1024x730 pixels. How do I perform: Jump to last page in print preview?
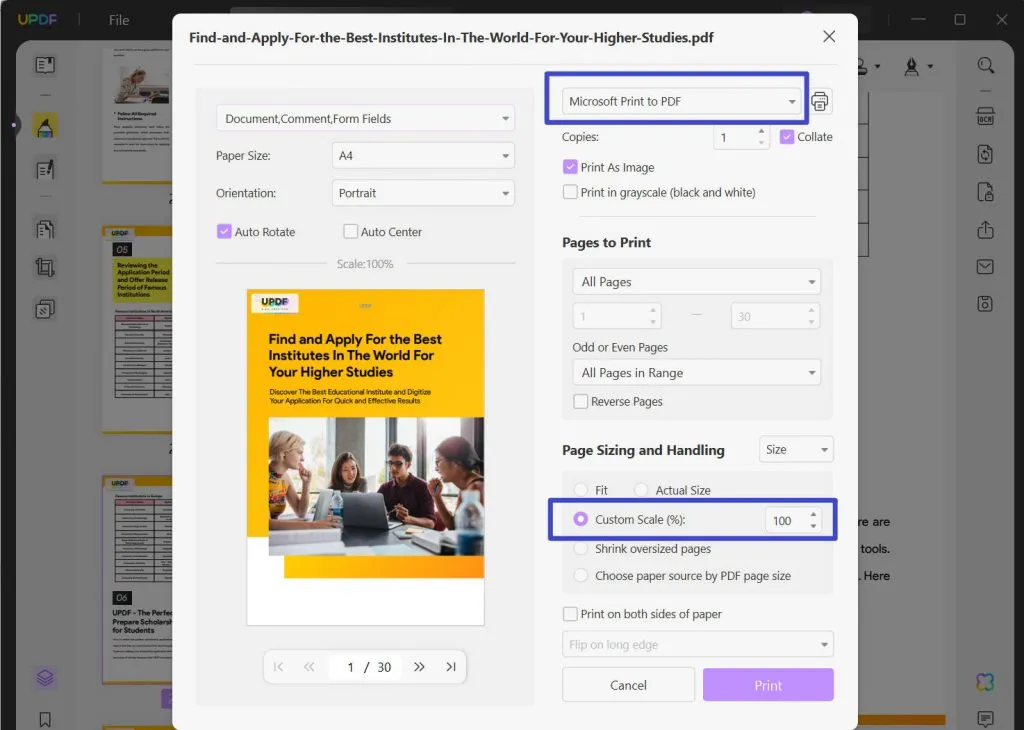coord(451,667)
